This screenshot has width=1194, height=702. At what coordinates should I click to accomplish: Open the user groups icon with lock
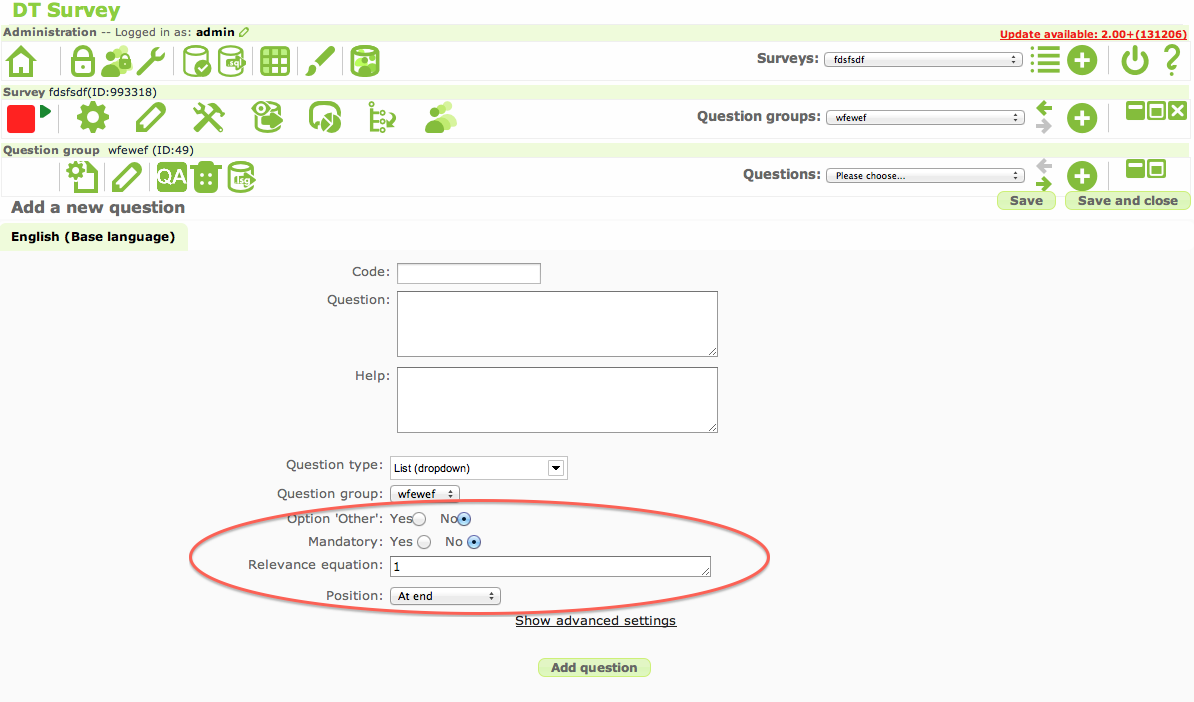coord(116,62)
